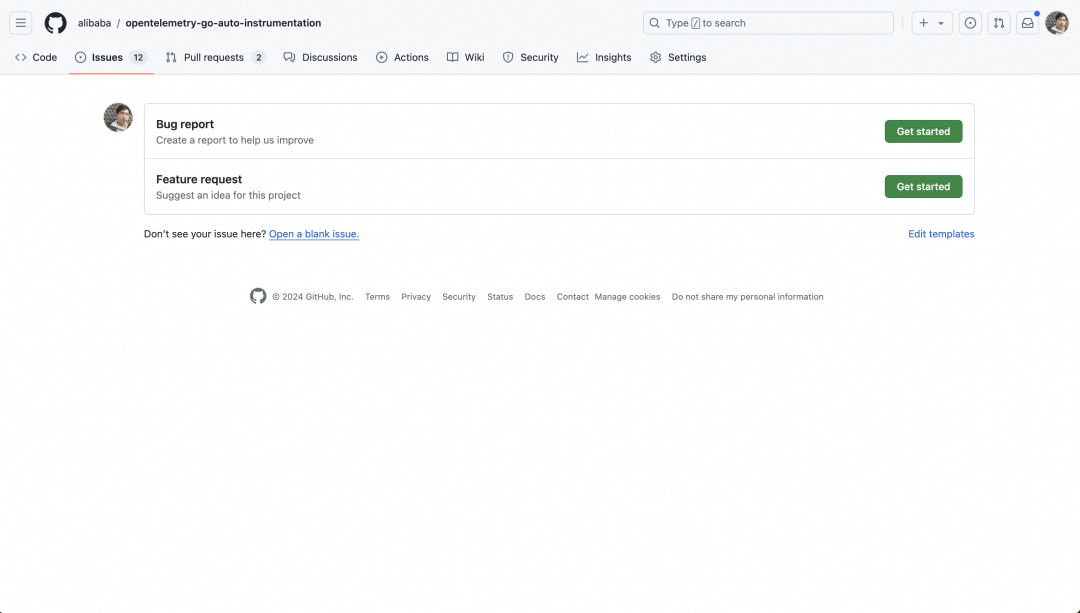This screenshot has width=1080, height=613.
Task: Click the text 'Suggest an idea for this project'
Action: [x=228, y=195]
